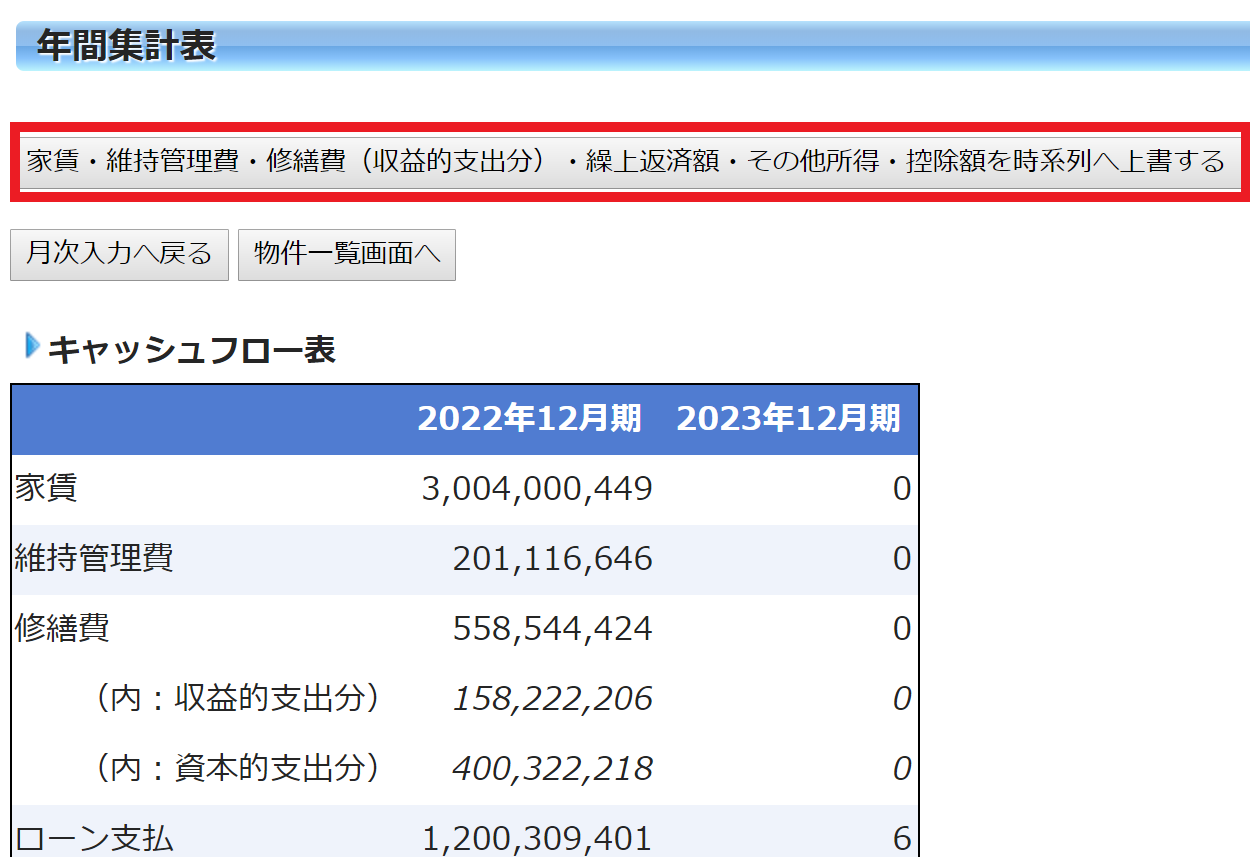Click the blue triangle beside キャッシュフロー表
1250x857 pixels.
(32, 347)
